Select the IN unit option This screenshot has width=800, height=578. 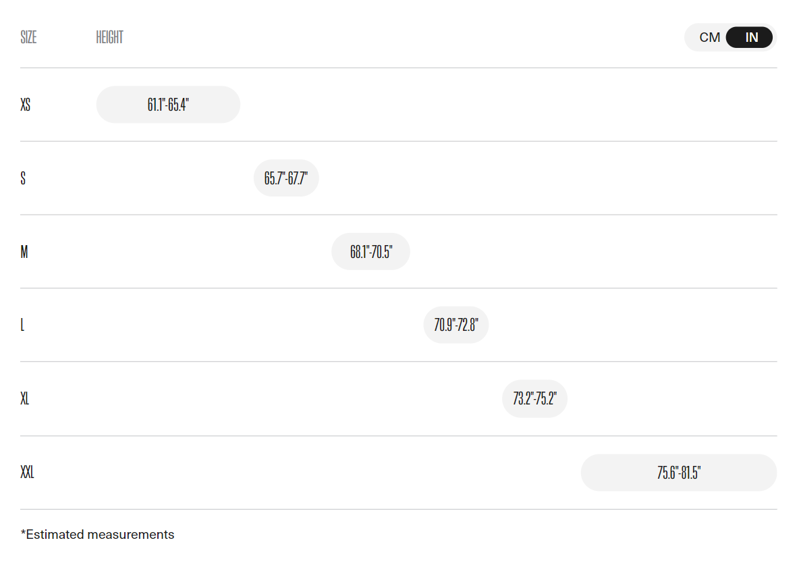point(751,38)
